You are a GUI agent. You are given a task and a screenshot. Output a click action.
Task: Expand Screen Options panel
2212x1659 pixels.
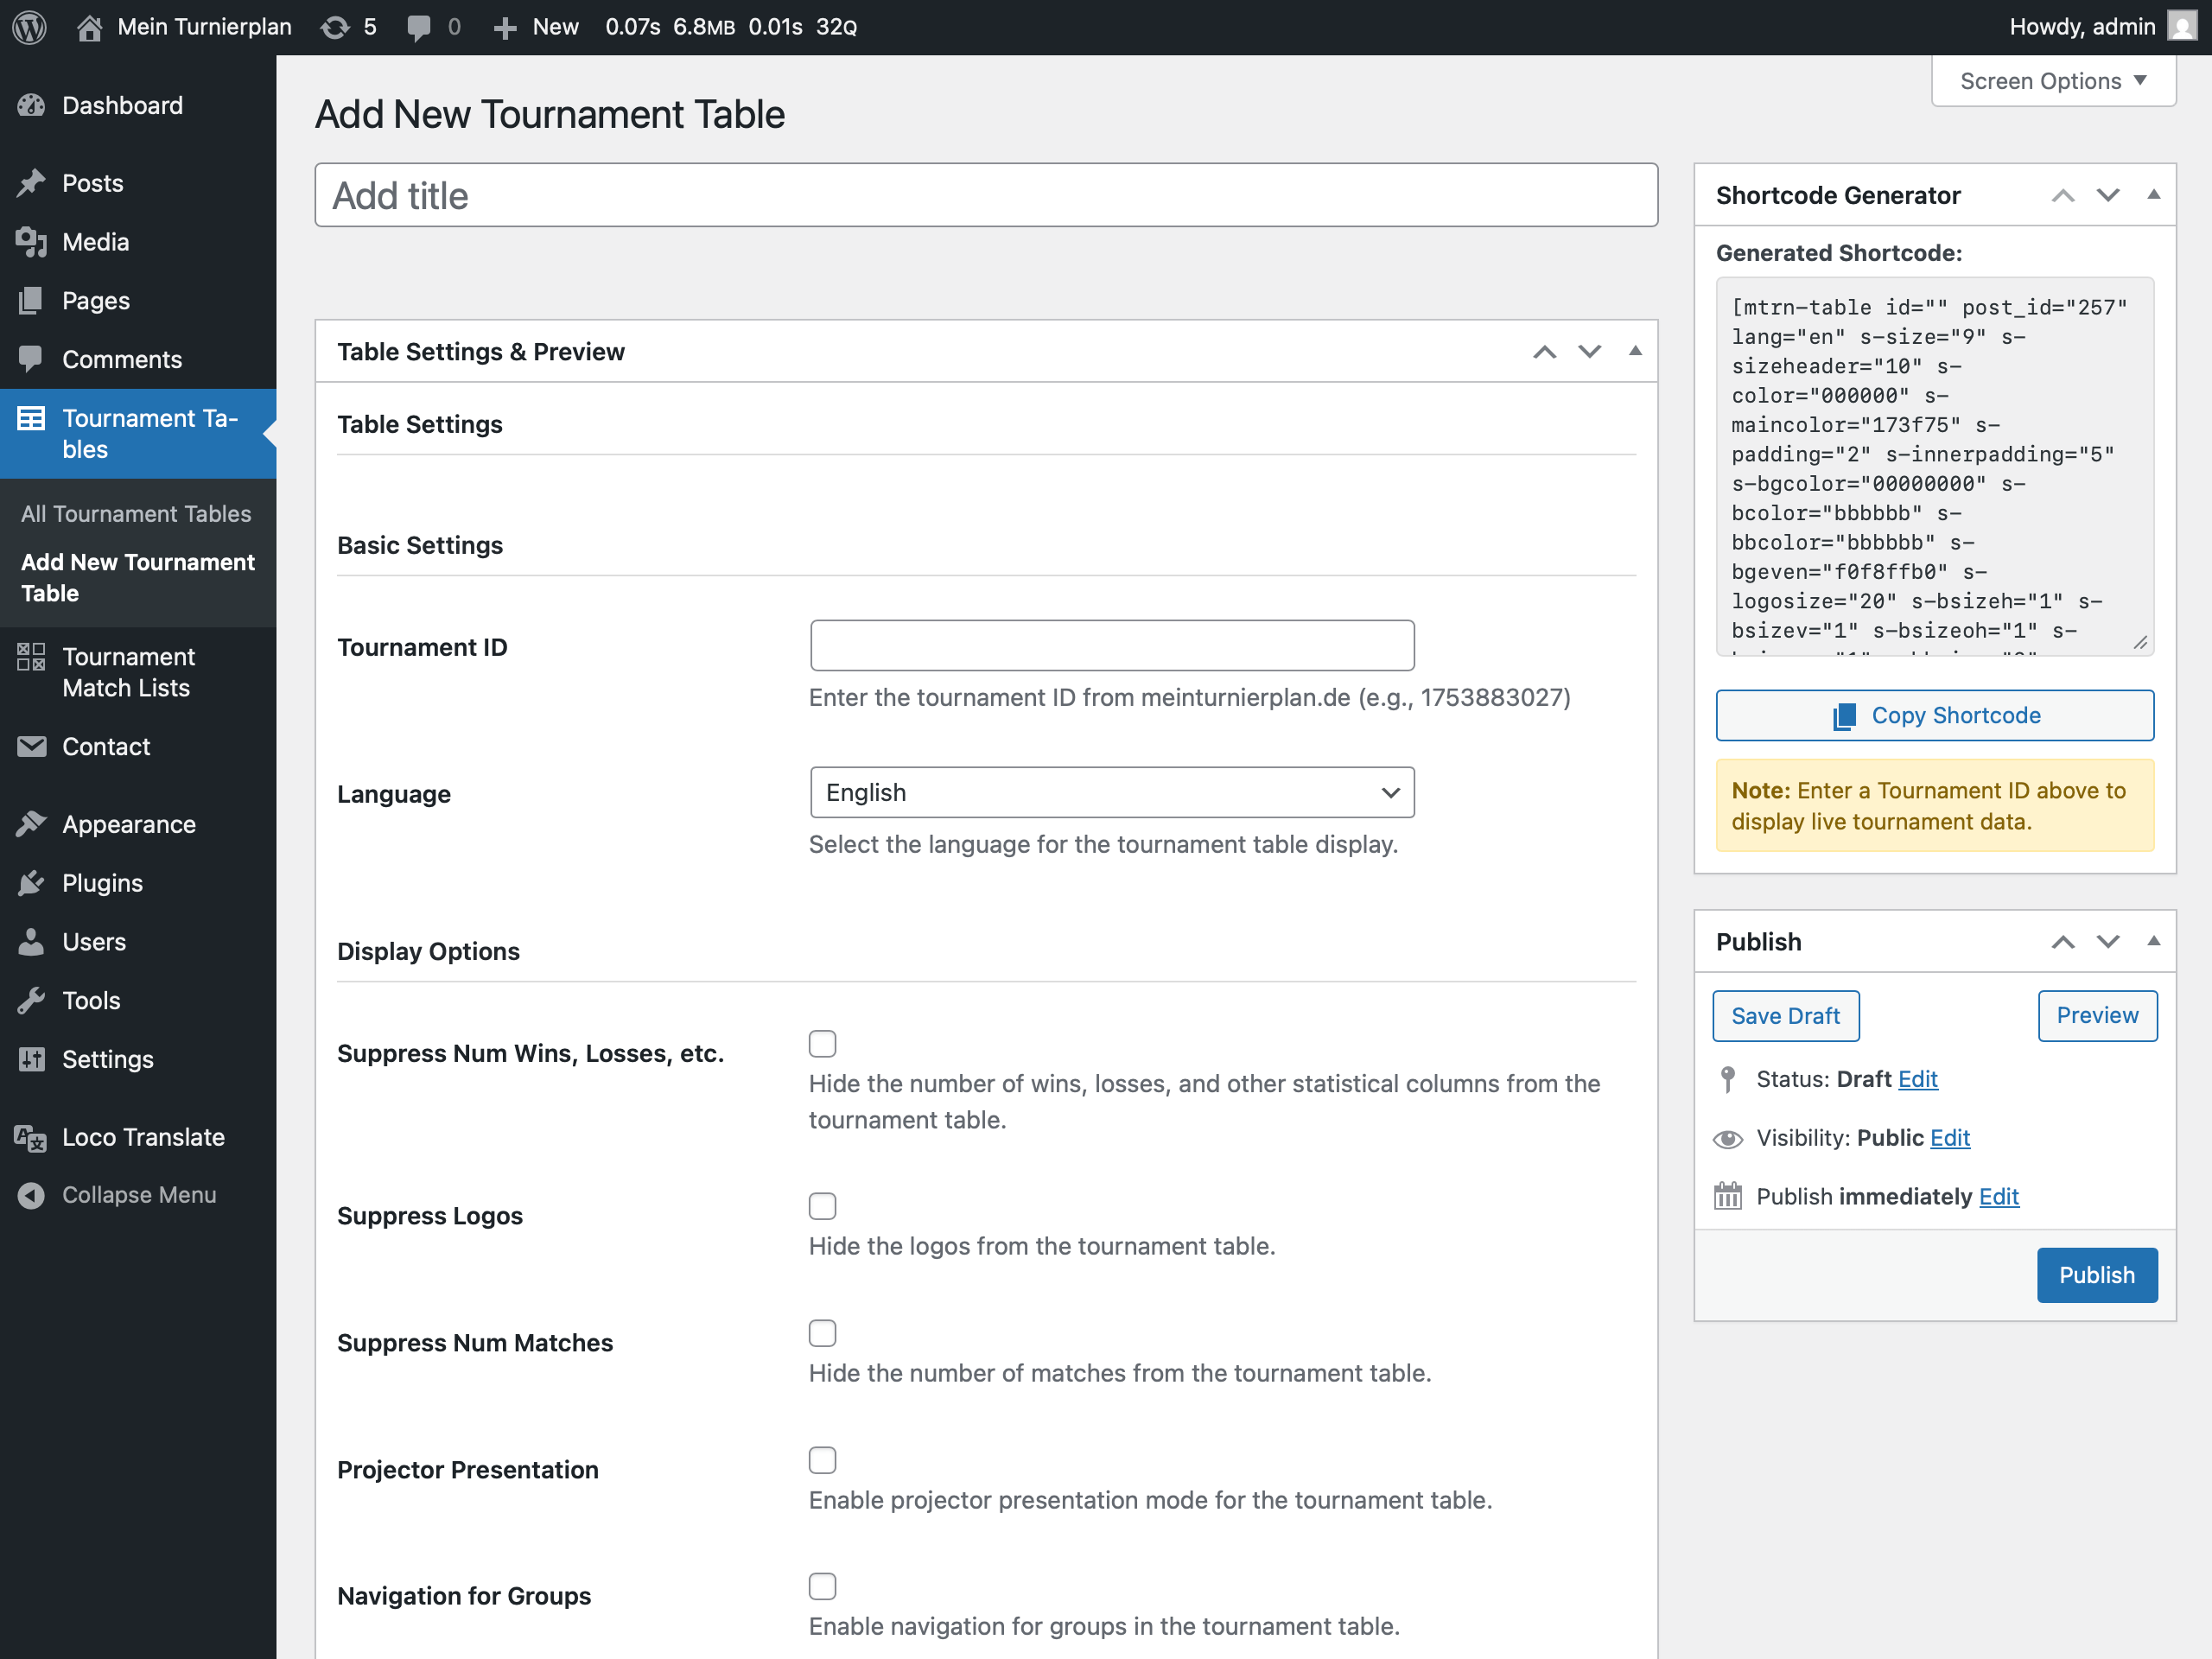click(x=2052, y=81)
